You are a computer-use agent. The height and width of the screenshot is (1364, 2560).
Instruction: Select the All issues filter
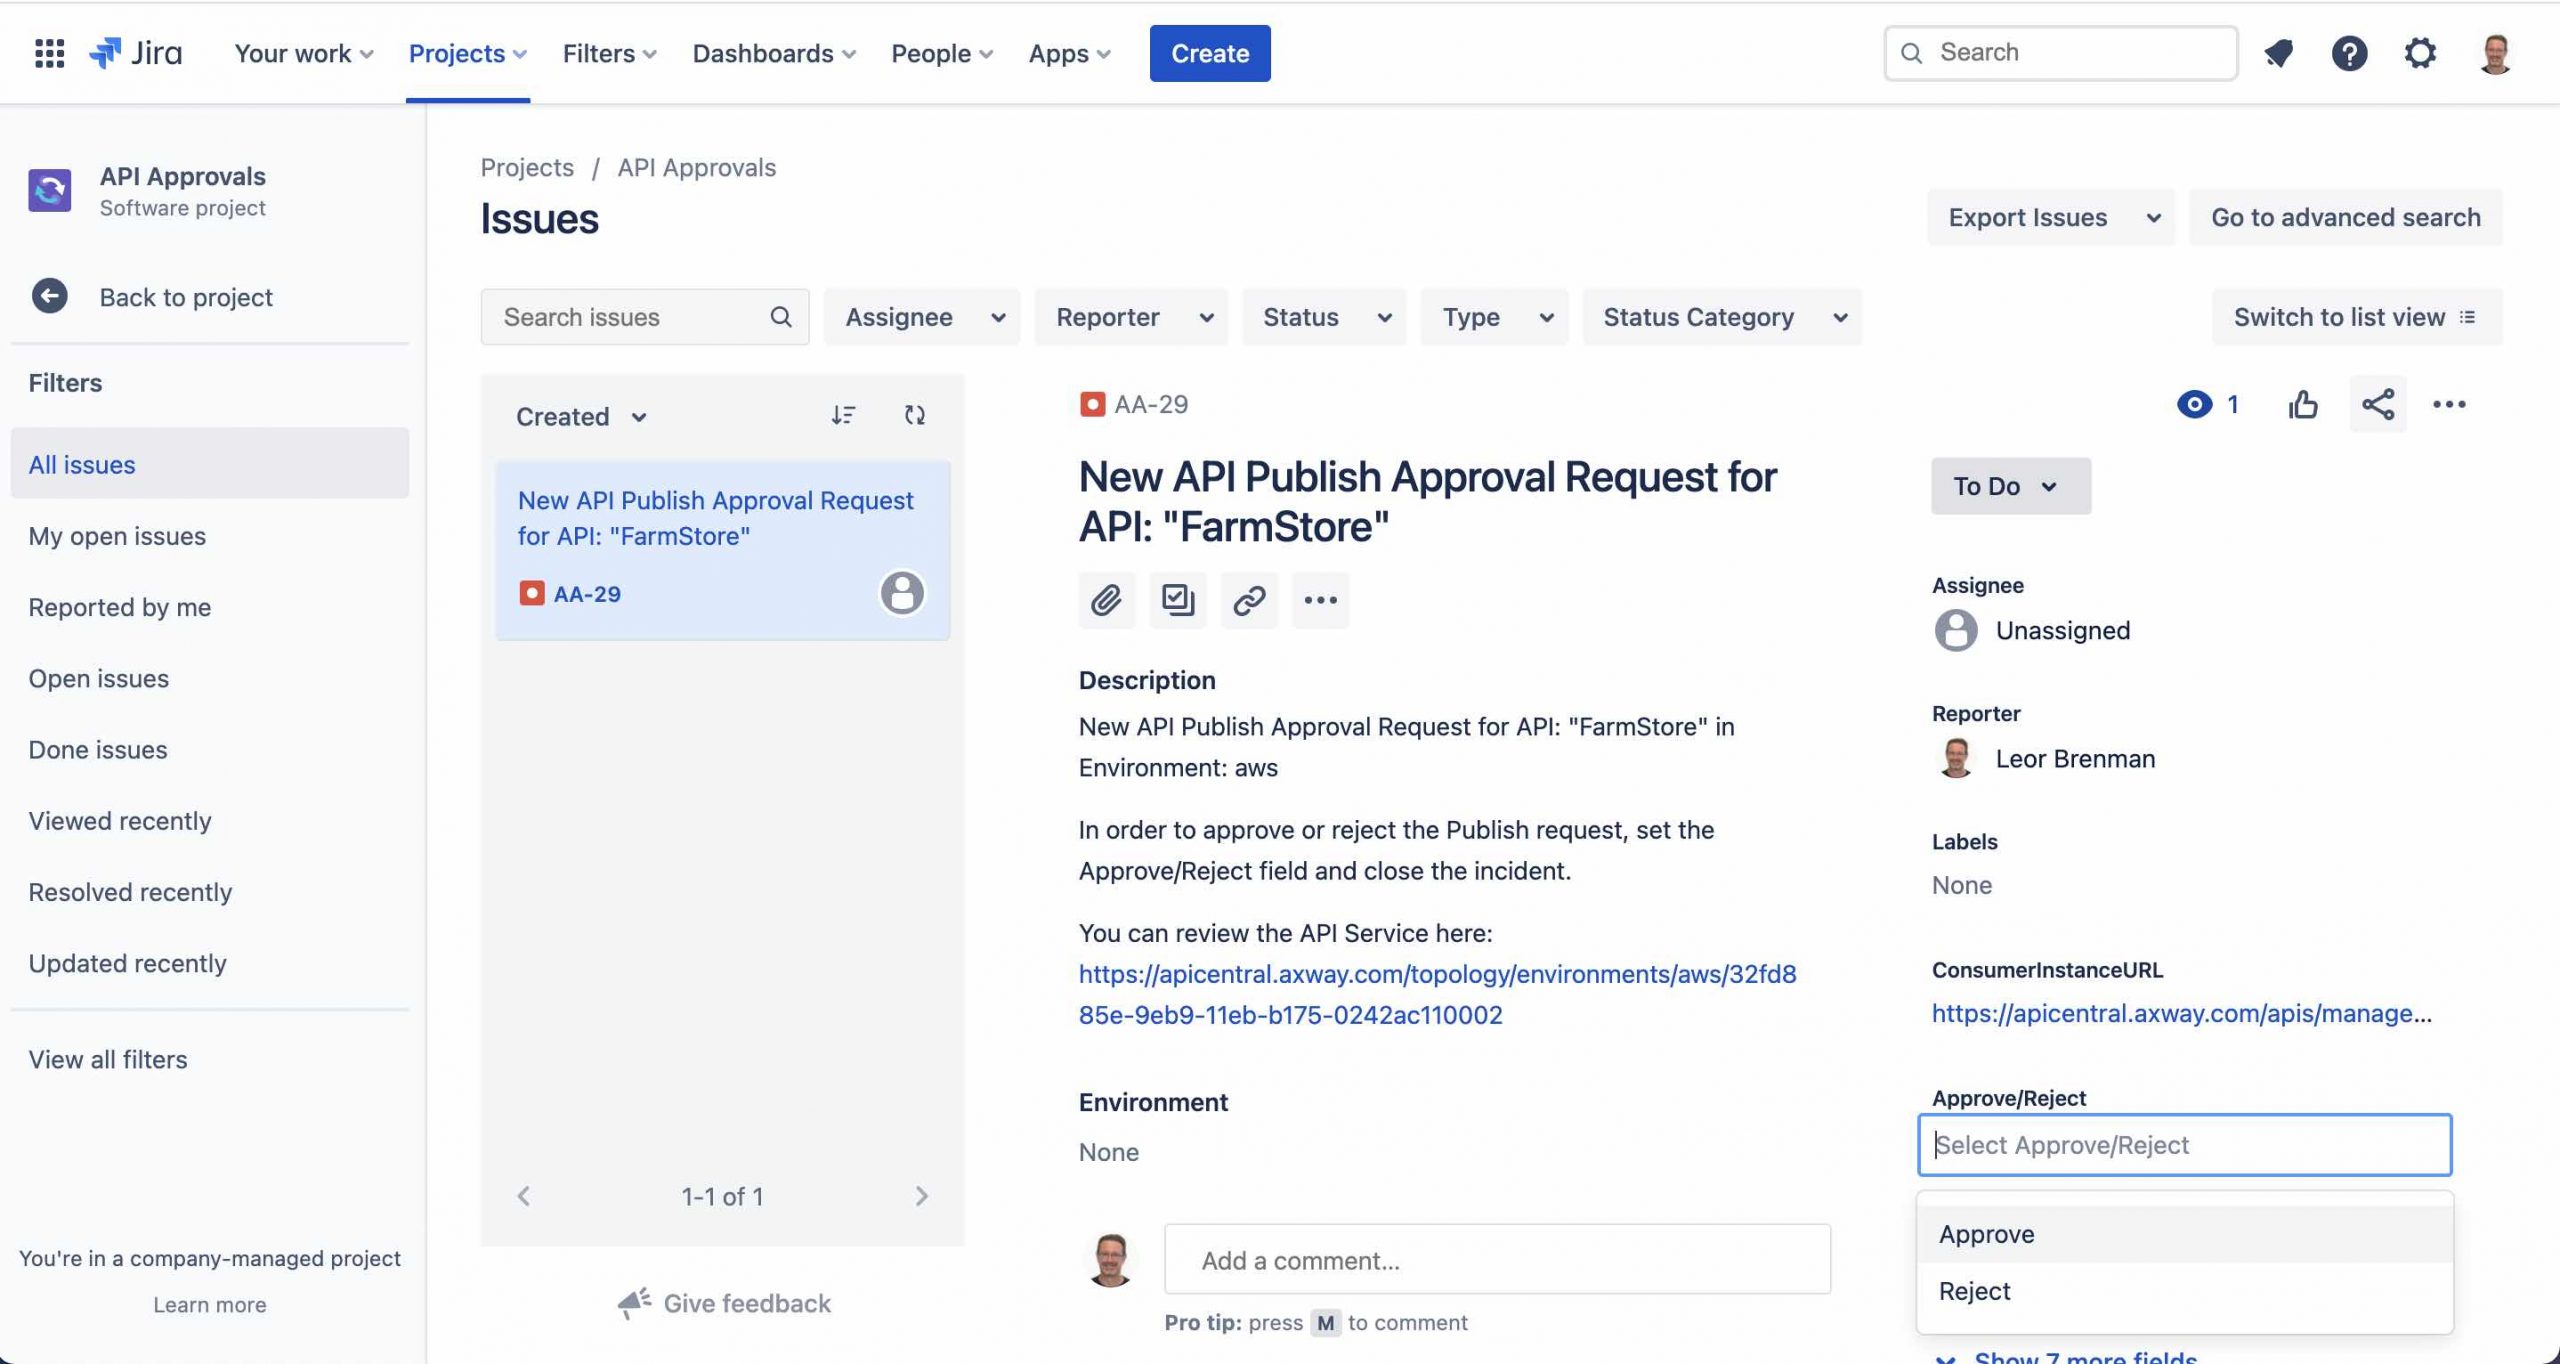point(210,464)
